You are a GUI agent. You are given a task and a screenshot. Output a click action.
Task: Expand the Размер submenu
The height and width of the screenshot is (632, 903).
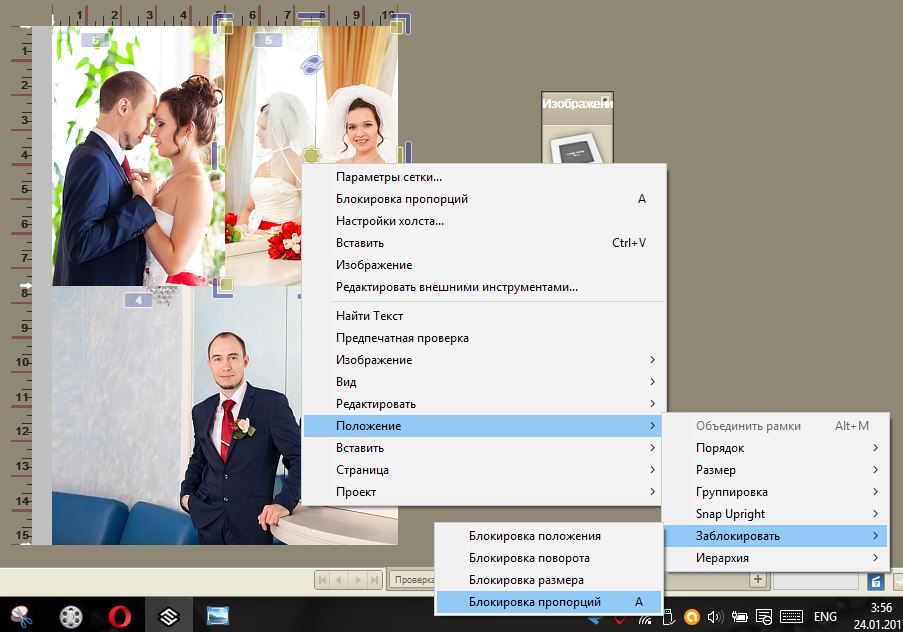[x=776, y=470]
